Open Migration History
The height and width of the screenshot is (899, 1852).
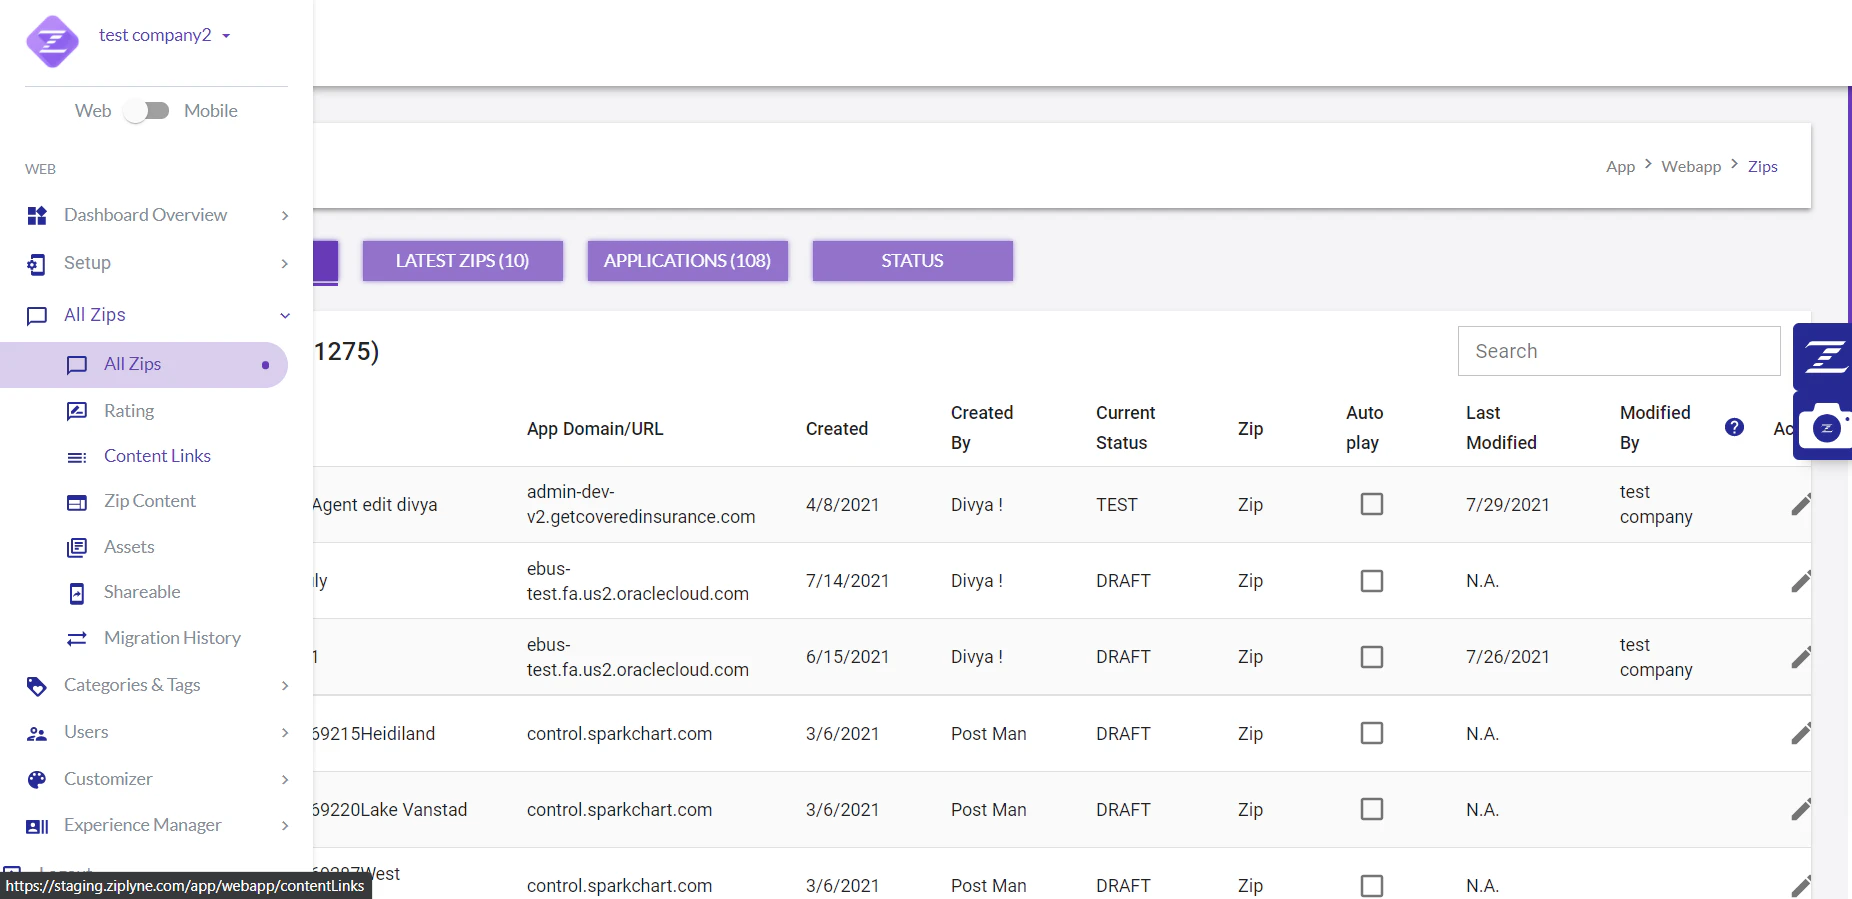click(172, 638)
